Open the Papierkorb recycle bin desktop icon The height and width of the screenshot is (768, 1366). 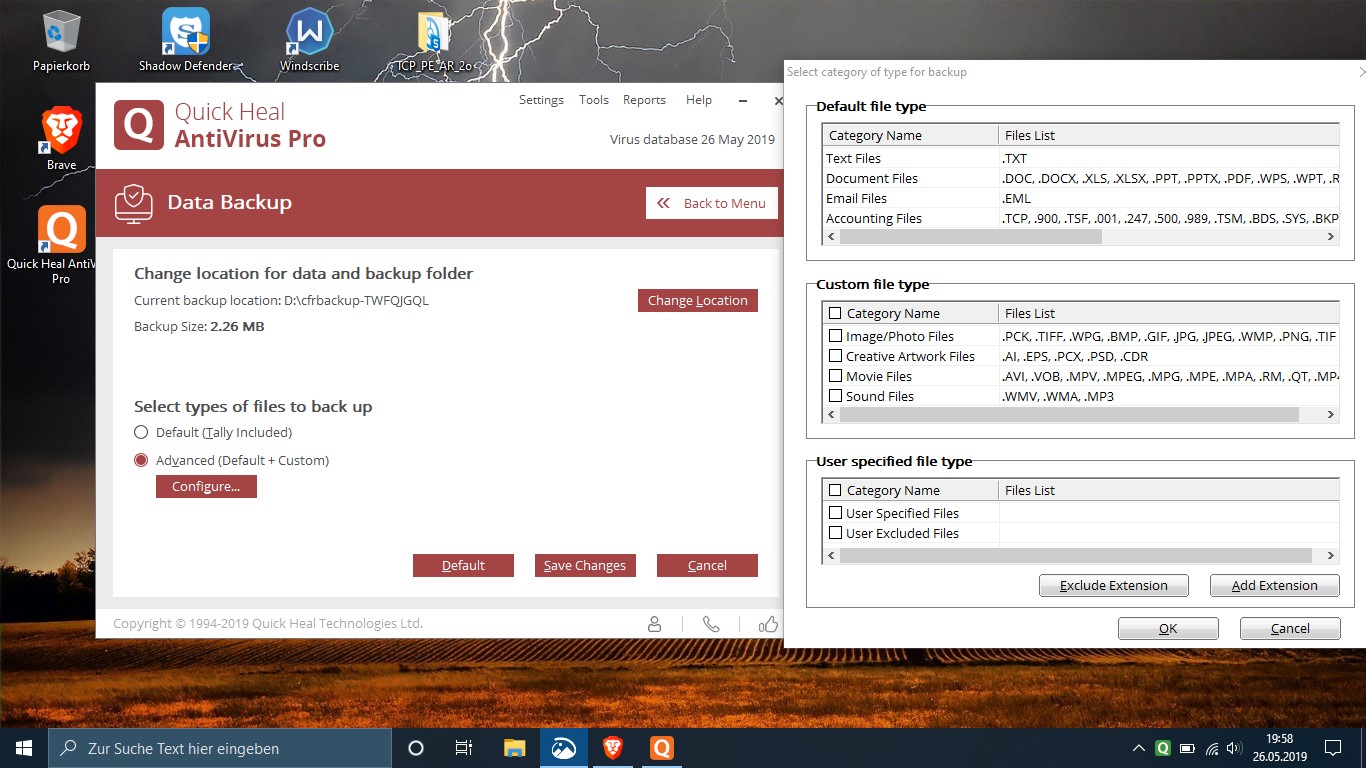click(x=61, y=40)
